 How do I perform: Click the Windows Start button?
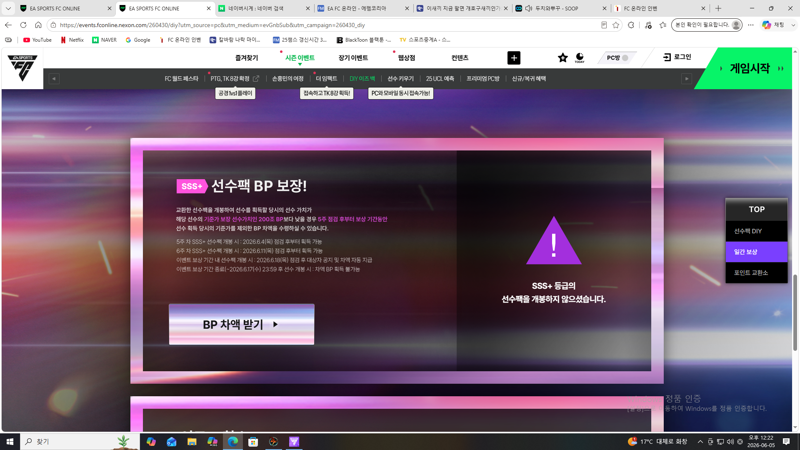(x=10, y=442)
